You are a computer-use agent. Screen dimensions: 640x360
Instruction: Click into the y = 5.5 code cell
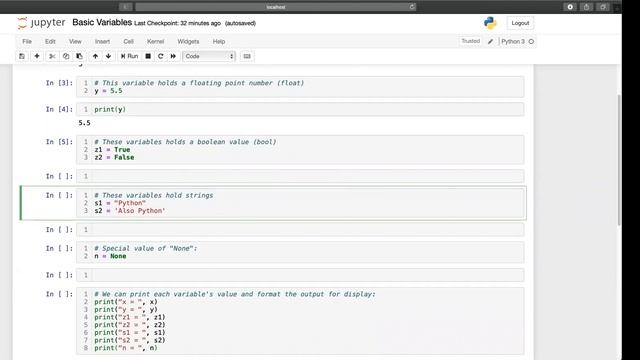pyautogui.click(x=300, y=87)
